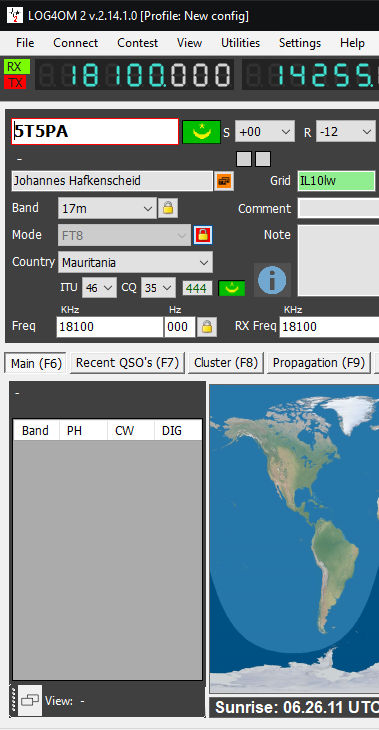Click the Comment input field
The image size is (379, 730).
point(338,208)
